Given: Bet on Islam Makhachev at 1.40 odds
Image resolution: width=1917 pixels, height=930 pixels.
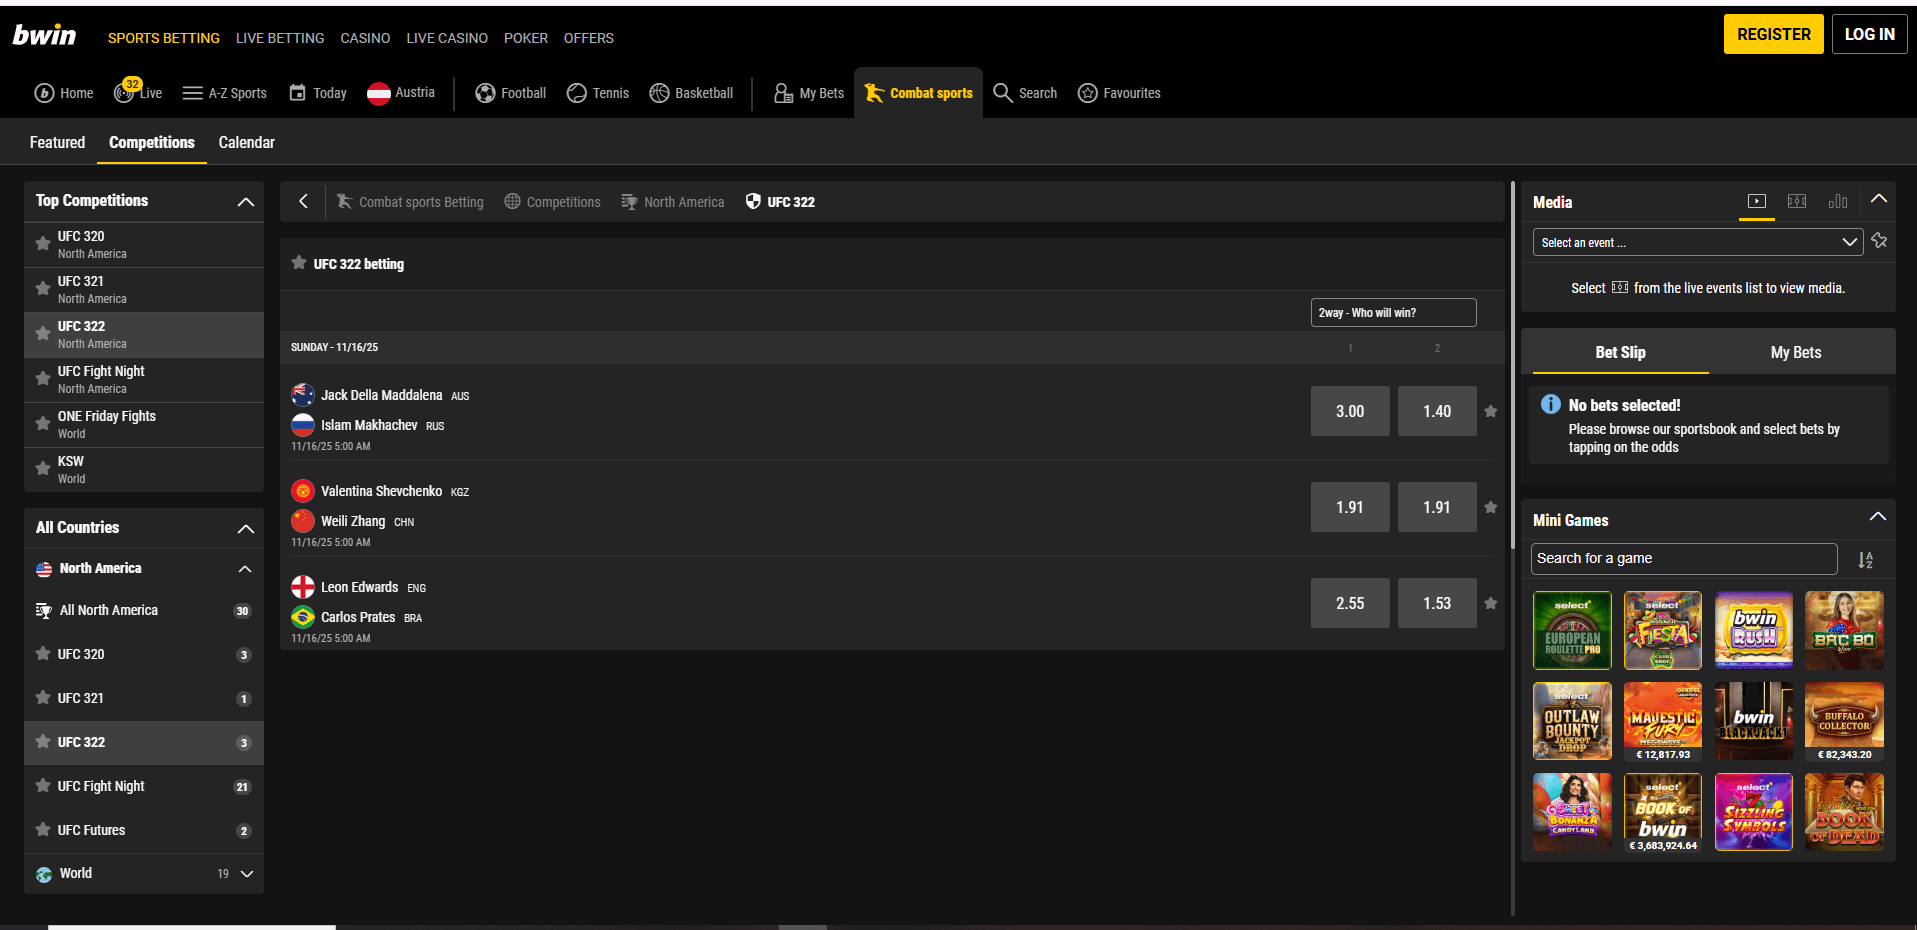Looking at the screenshot, I should (1436, 411).
